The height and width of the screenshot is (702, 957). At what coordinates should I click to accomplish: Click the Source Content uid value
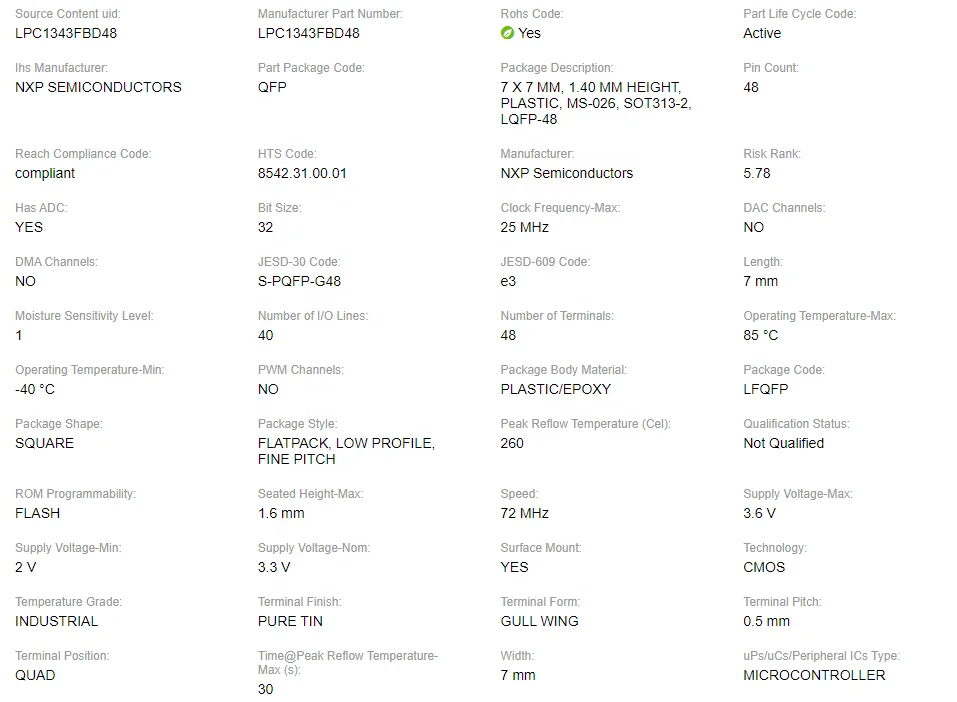[66, 34]
